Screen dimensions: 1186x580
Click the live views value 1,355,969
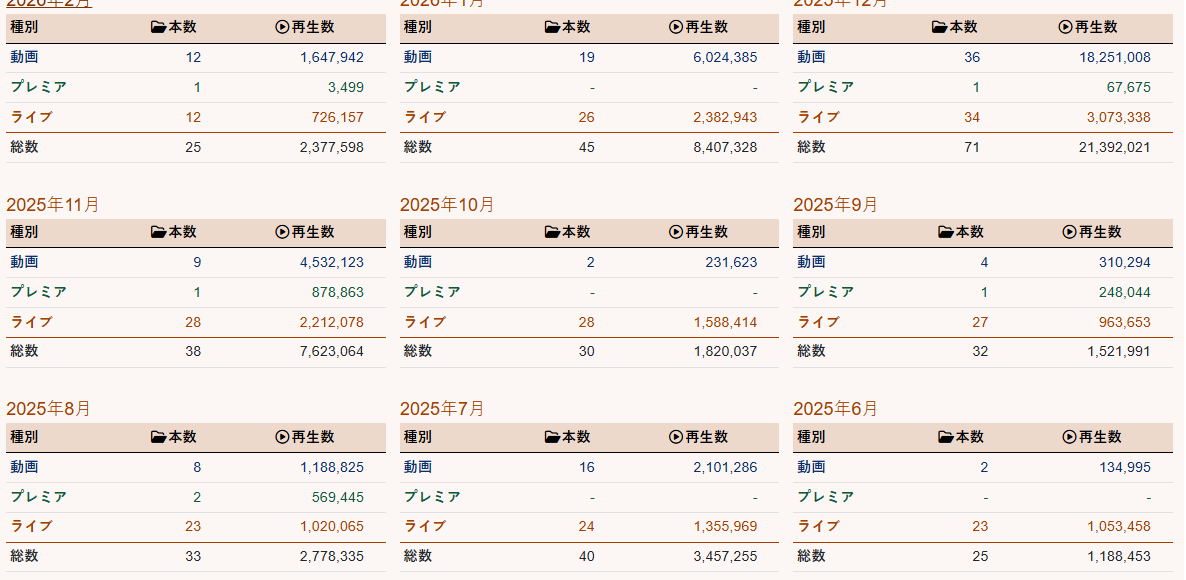click(725, 526)
